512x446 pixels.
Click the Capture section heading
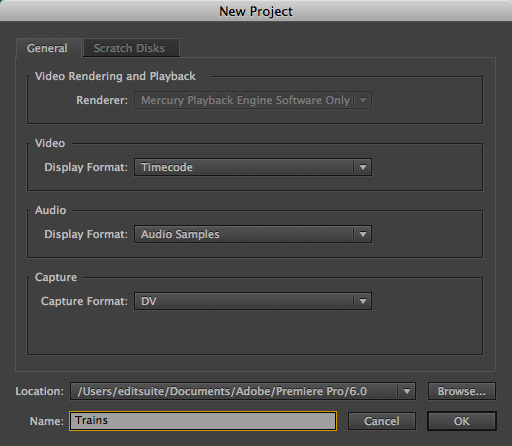pyautogui.click(x=56, y=277)
